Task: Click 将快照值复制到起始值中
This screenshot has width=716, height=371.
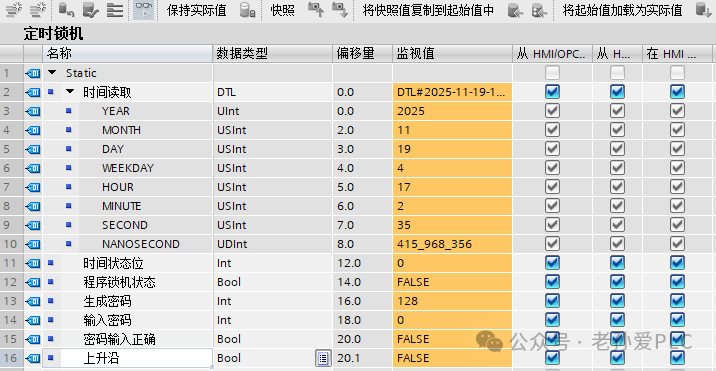Action: [428, 10]
